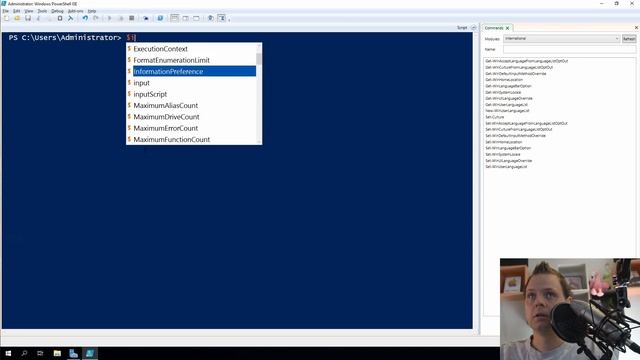Open the Debug menu
Viewport: 640px width, 360px height.
(x=57, y=11)
